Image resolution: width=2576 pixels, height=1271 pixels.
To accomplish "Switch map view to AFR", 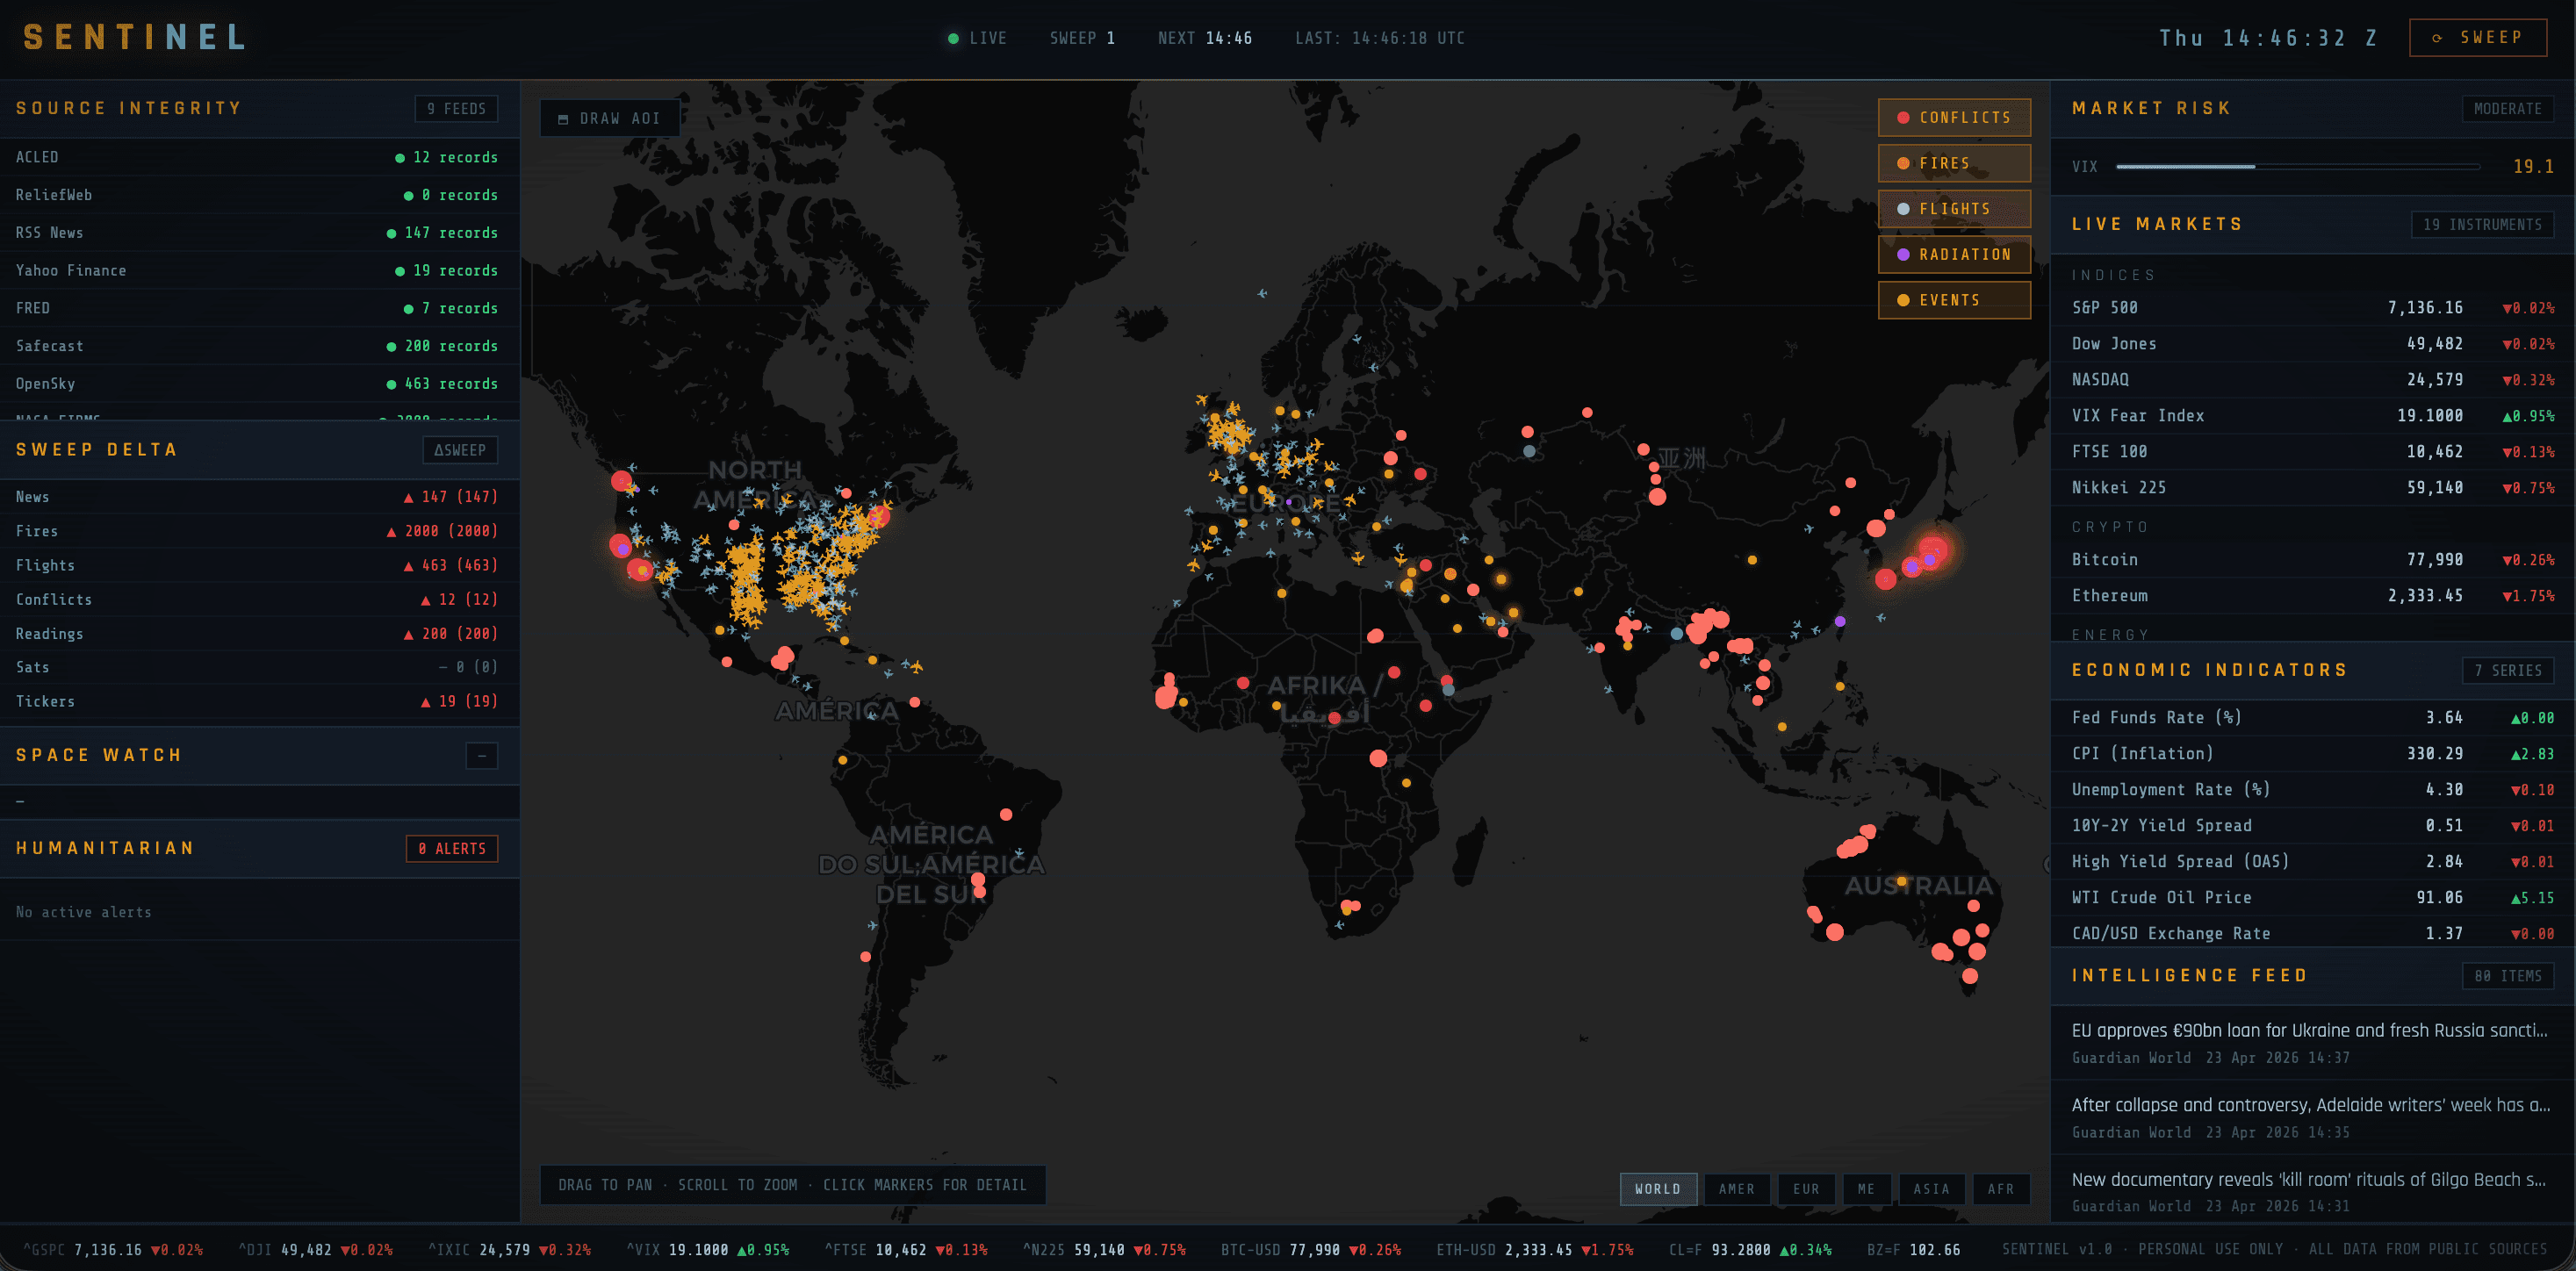I will 2000,1189.
